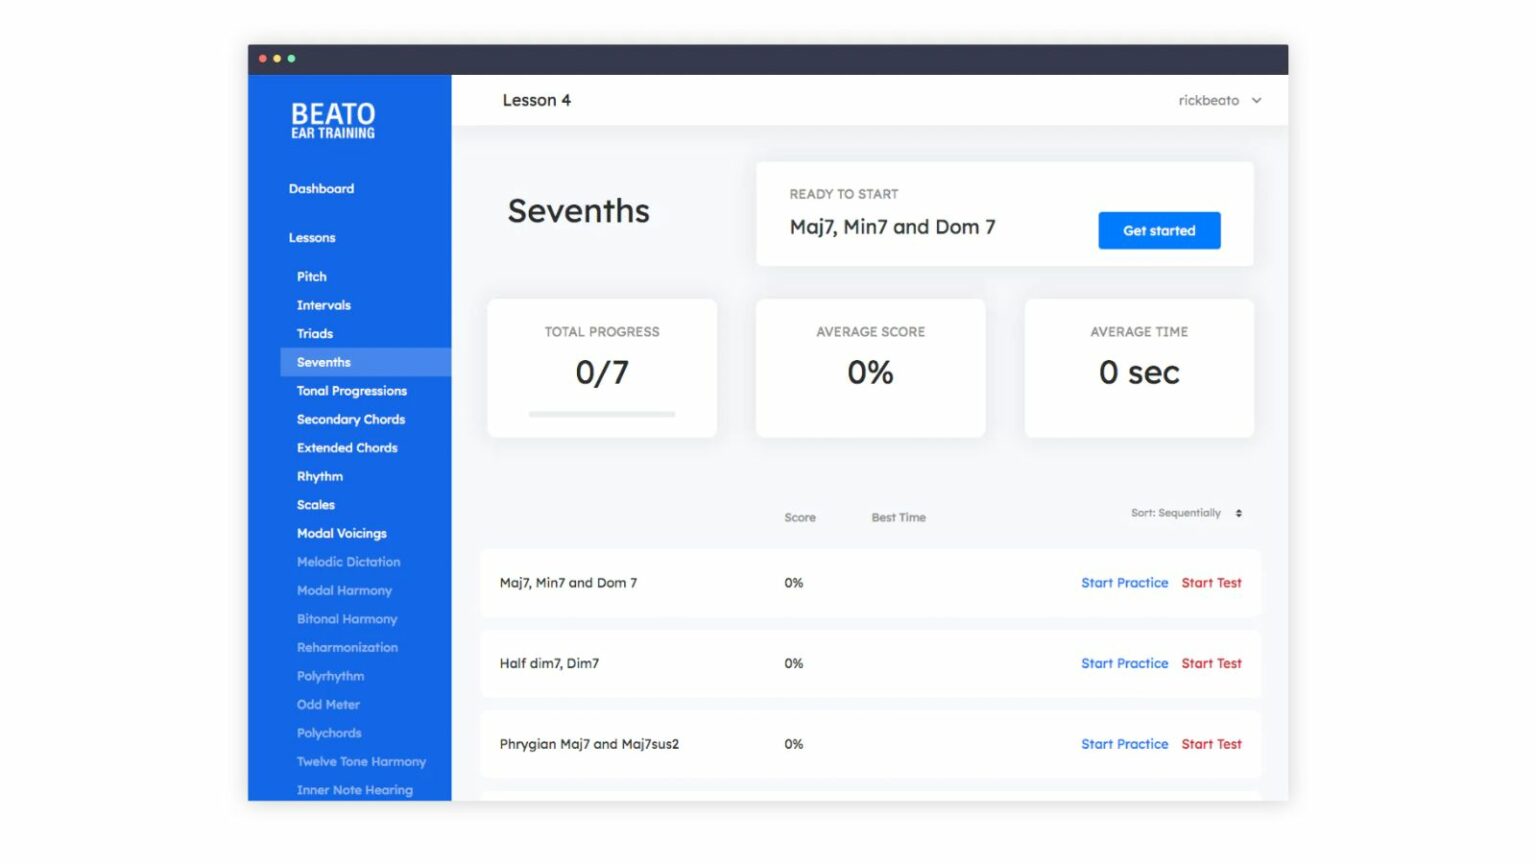Select Tonal Progressions in sidebar
The image size is (1536, 864).
click(351, 391)
